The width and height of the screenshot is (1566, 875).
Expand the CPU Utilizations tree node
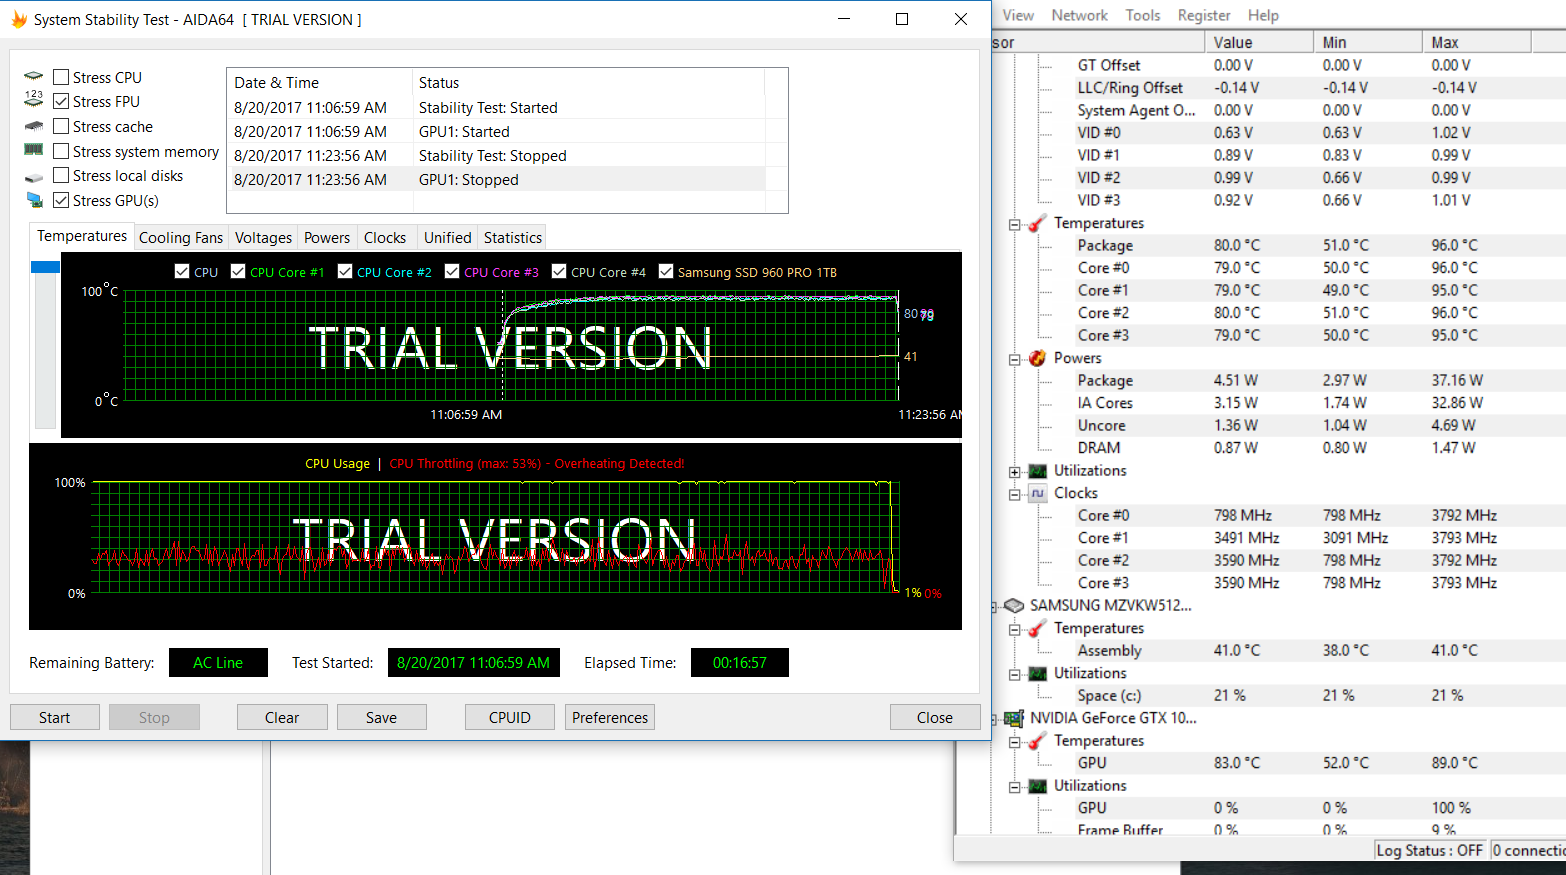pos(1014,472)
